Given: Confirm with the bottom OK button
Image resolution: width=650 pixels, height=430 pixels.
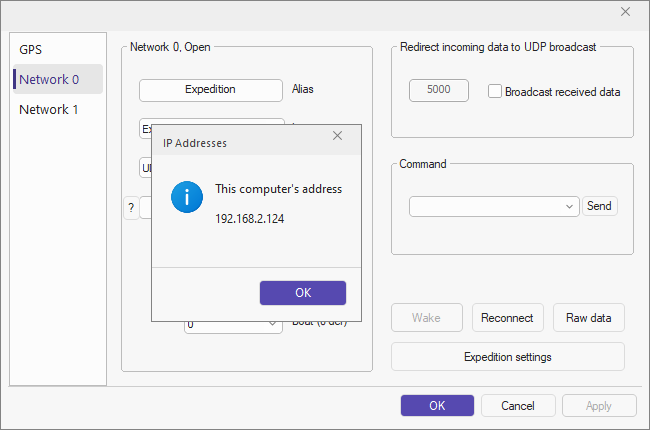Looking at the screenshot, I should (437, 405).
